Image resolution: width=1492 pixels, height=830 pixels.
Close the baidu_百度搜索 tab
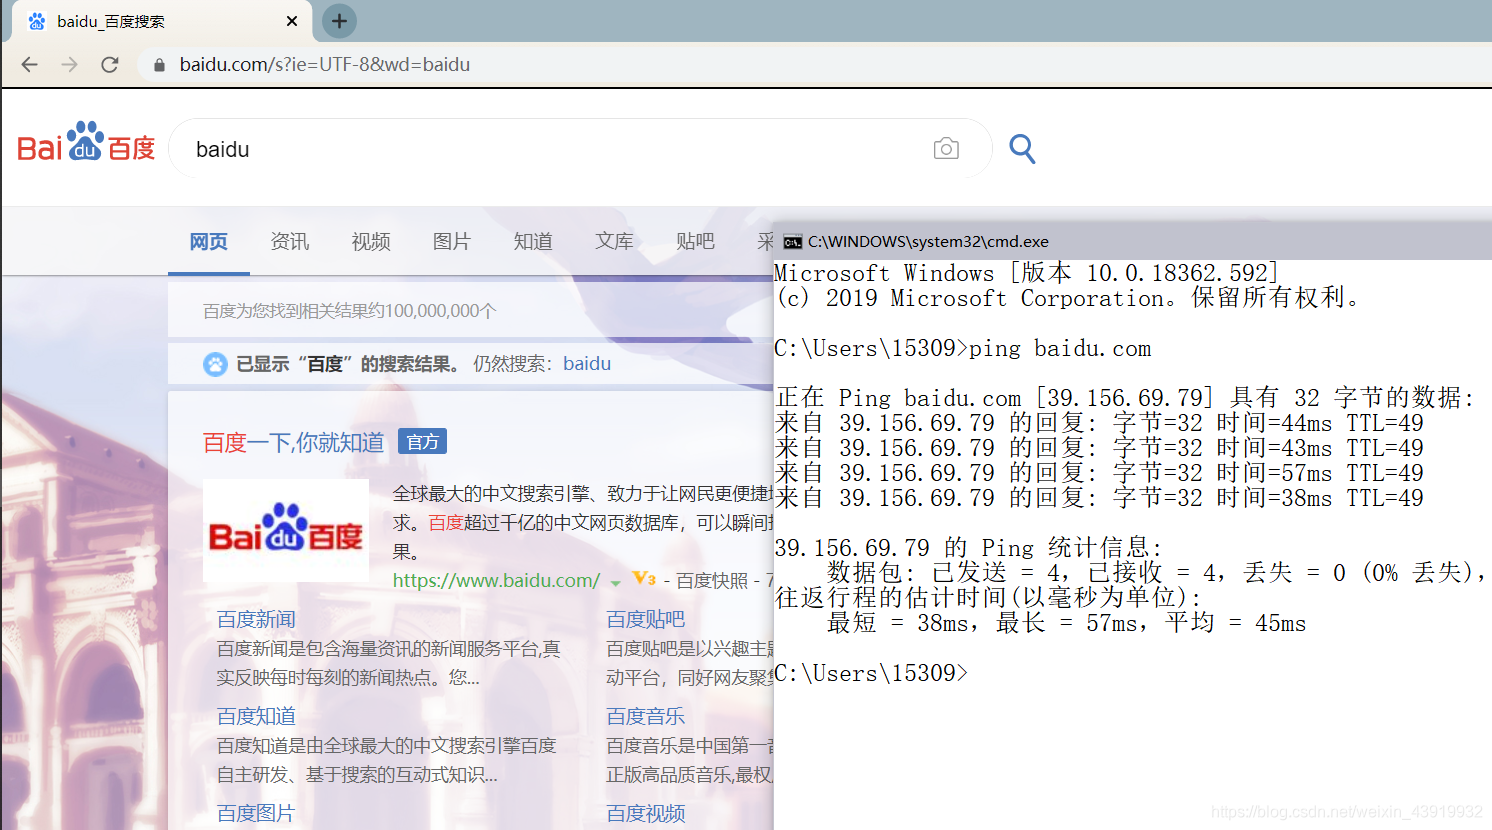coord(292,21)
